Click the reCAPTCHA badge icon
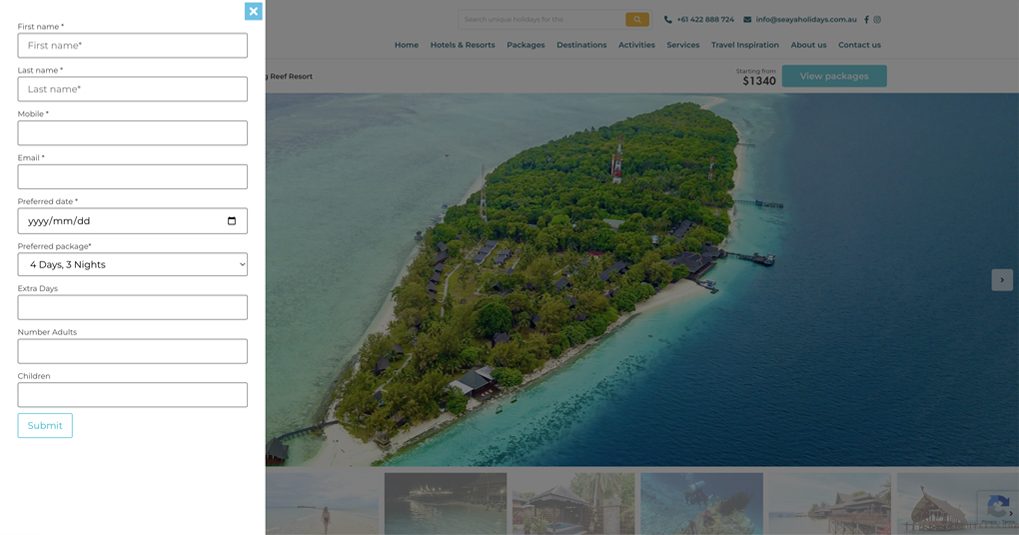 click(999, 506)
